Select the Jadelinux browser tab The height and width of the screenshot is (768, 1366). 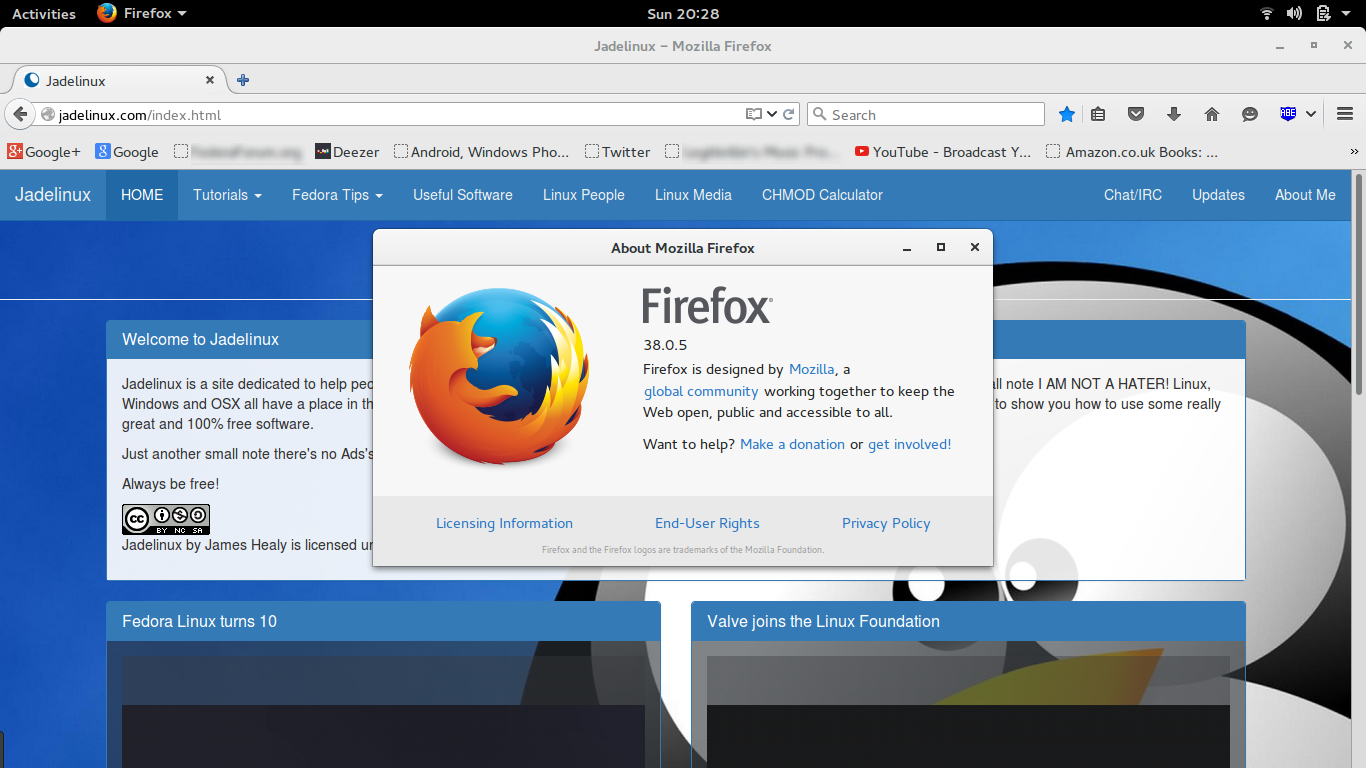pyautogui.click(x=120, y=80)
